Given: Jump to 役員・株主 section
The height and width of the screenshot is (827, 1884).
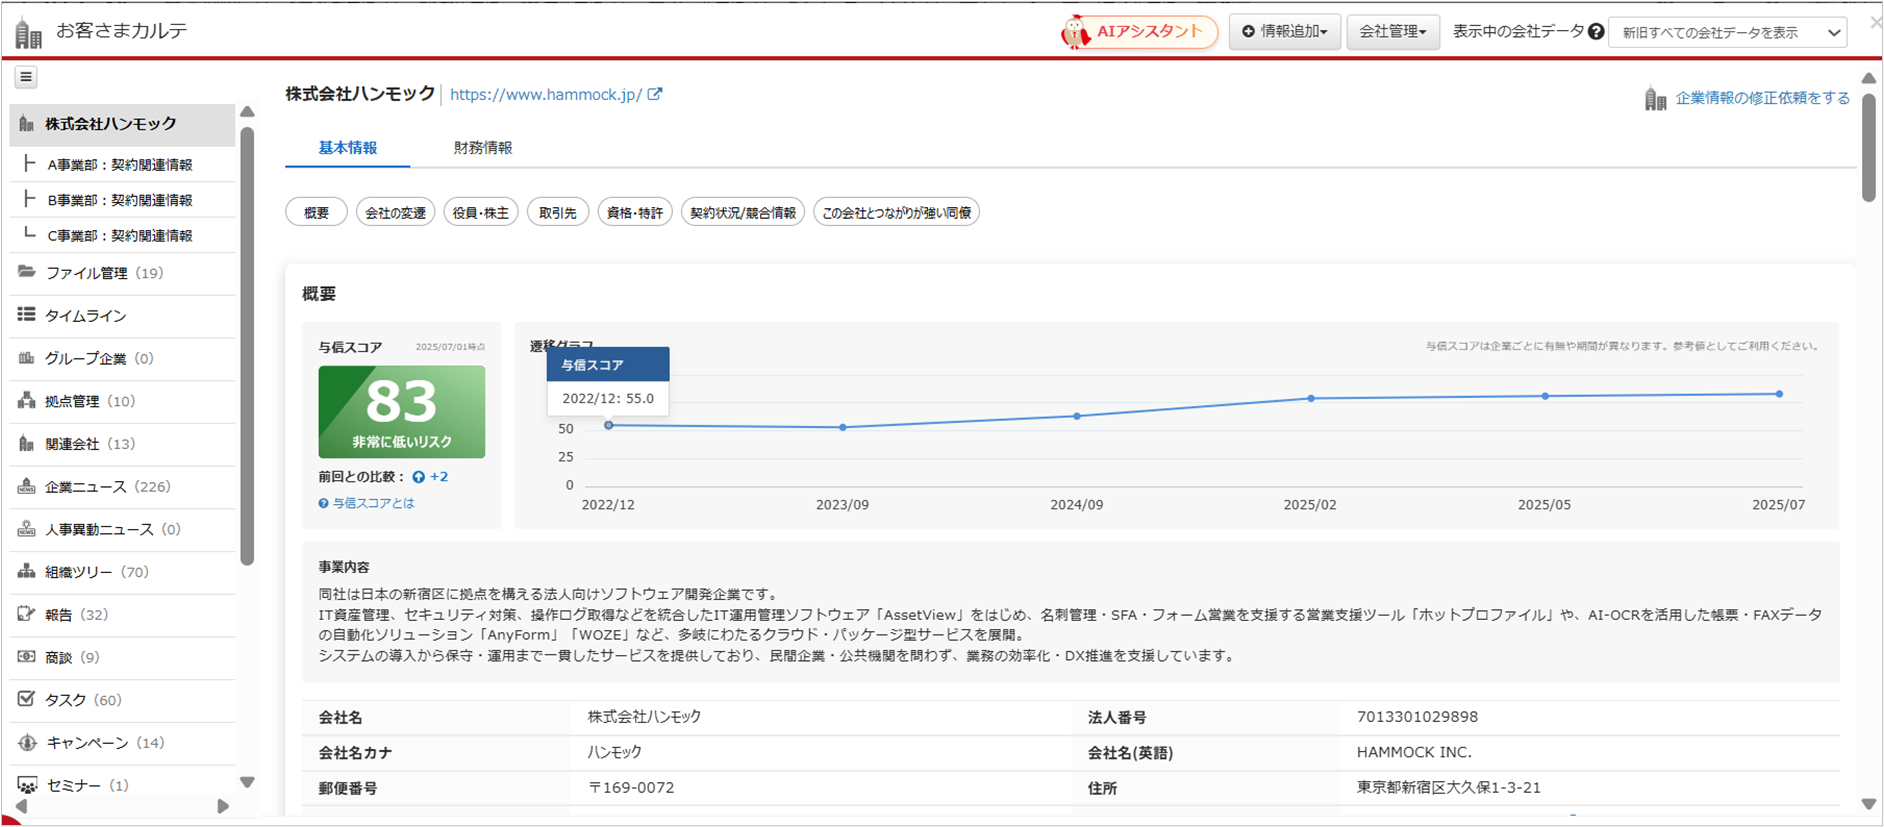Looking at the screenshot, I should point(480,213).
